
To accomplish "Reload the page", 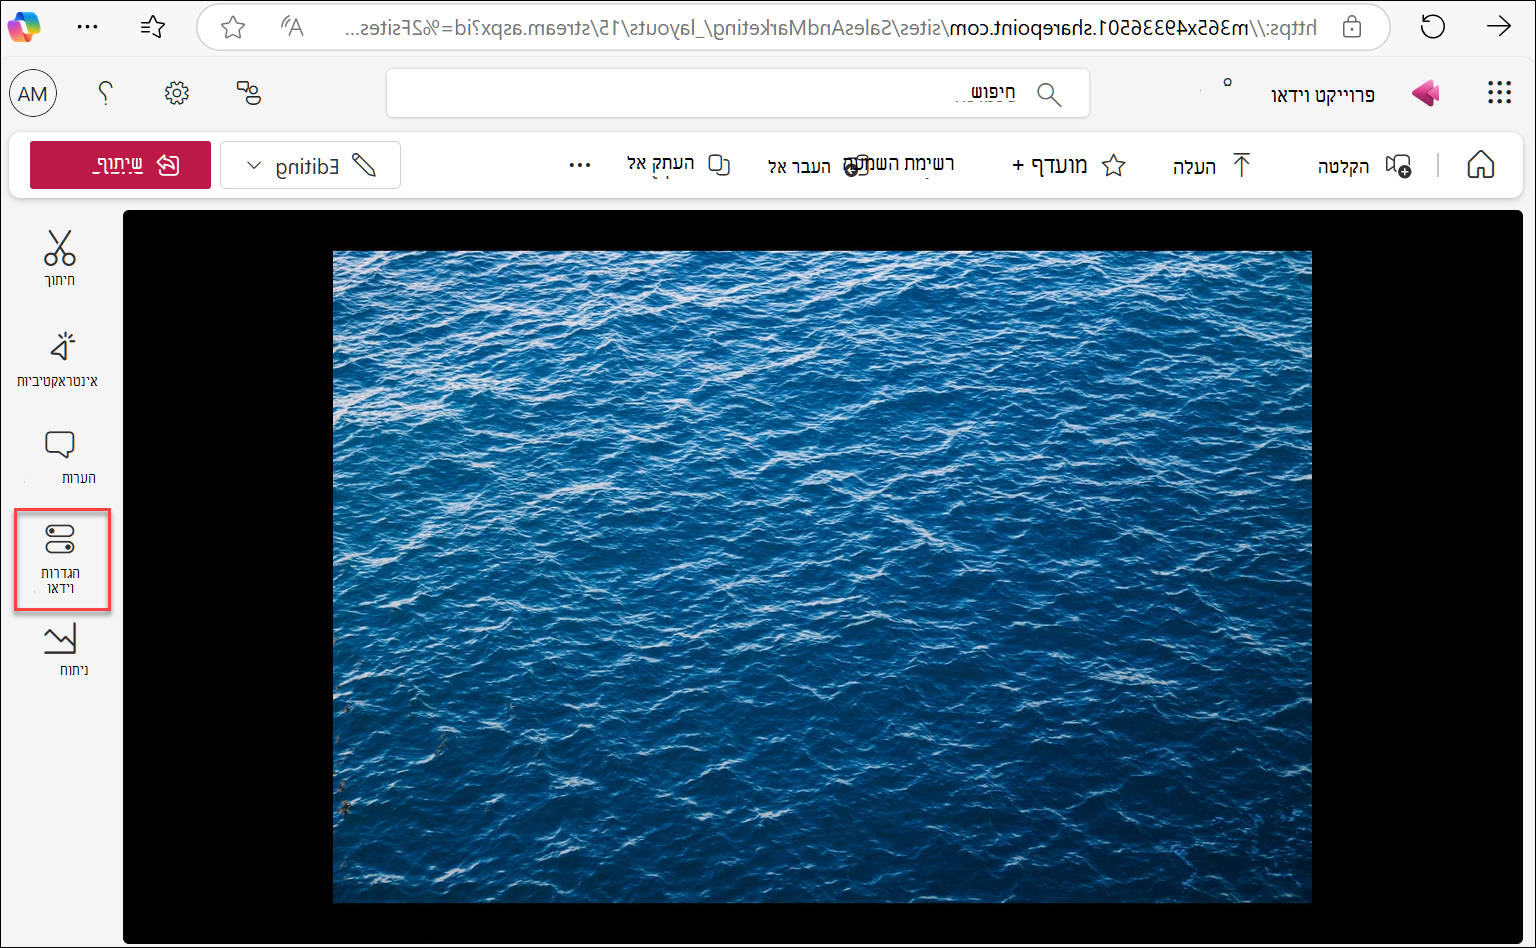I will [1433, 27].
